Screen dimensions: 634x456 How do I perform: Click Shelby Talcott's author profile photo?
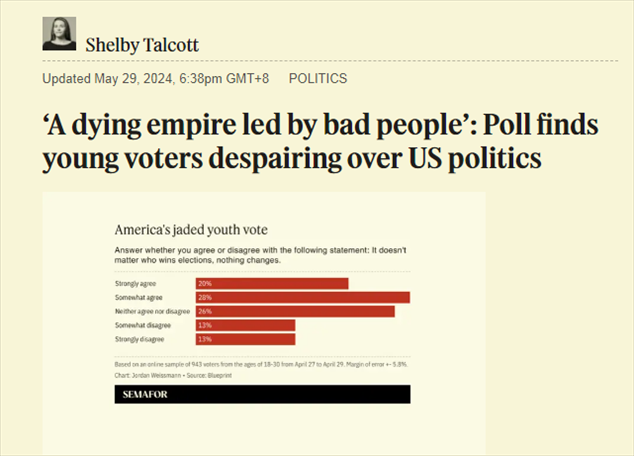59,34
